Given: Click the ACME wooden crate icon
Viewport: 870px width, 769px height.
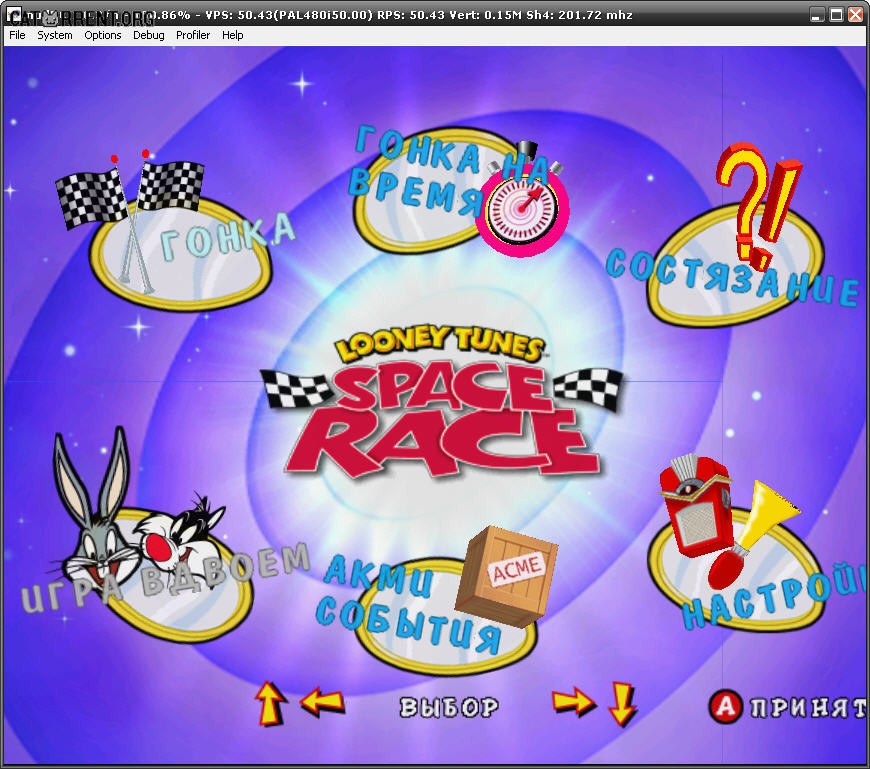Looking at the screenshot, I should (x=506, y=575).
